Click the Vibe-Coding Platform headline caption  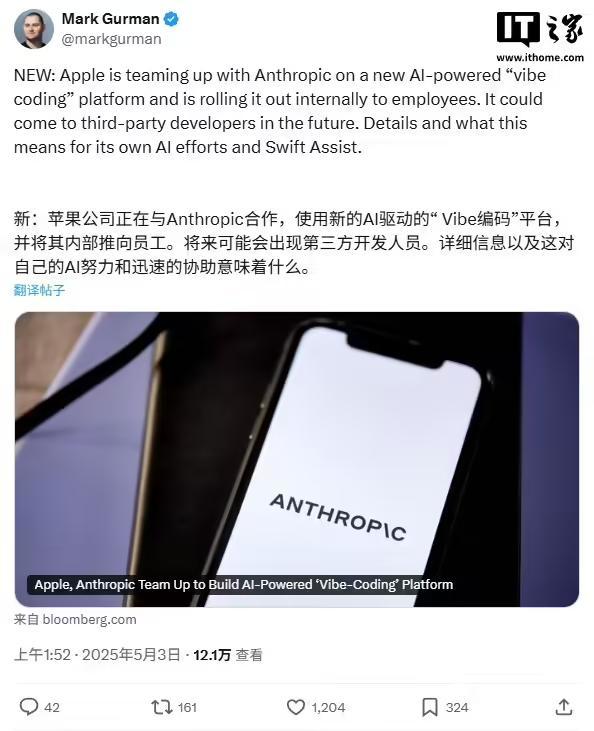244,585
